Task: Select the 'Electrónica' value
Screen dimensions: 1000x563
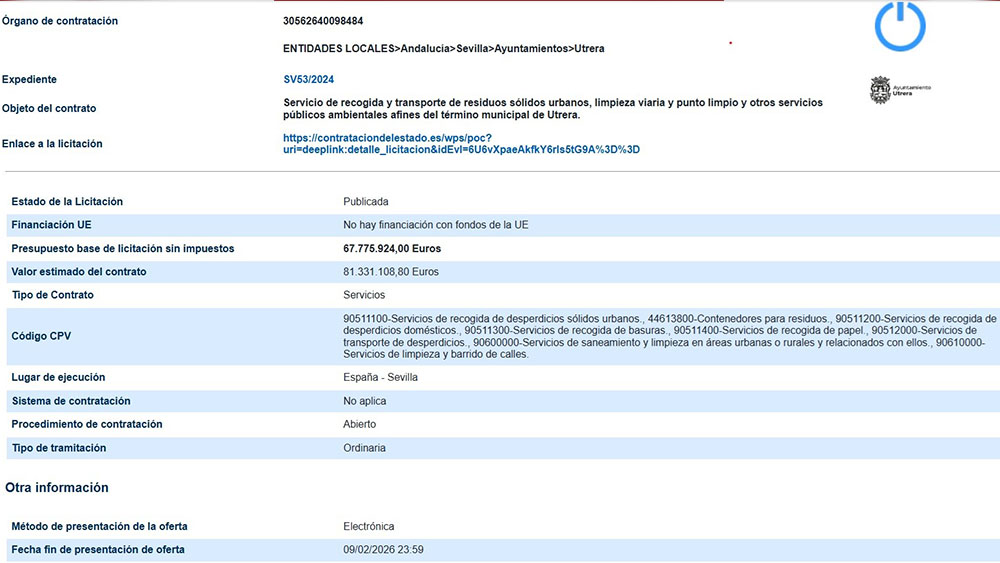Action: point(369,527)
